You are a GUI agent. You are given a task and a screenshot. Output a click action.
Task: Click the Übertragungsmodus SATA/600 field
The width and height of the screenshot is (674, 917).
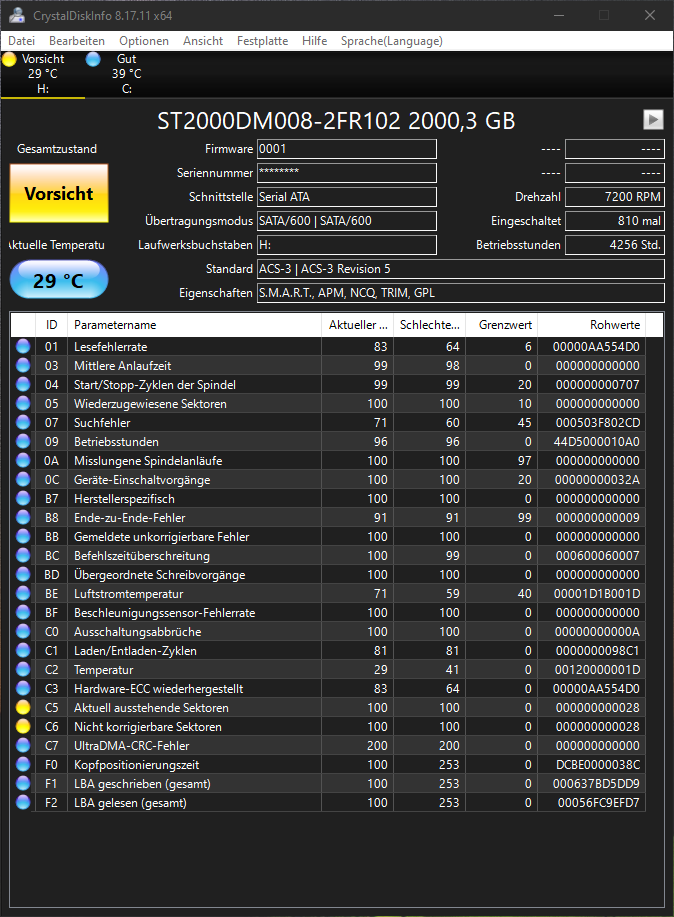click(347, 221)
